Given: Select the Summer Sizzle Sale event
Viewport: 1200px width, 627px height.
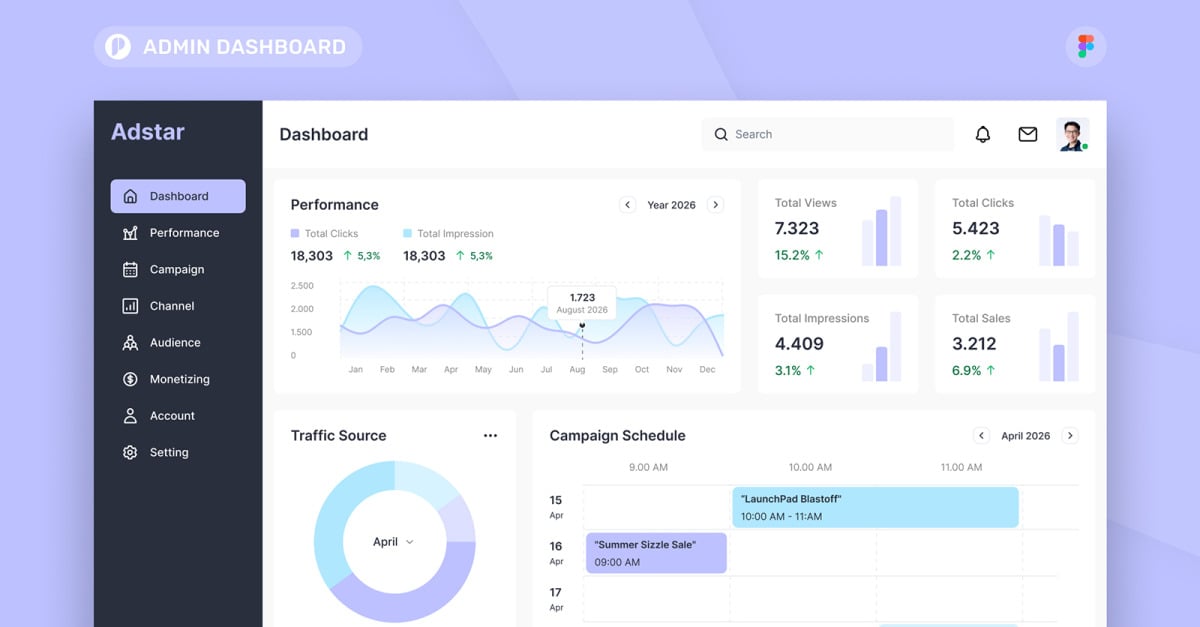Looking at the screenshot, I should coord(655,552).
